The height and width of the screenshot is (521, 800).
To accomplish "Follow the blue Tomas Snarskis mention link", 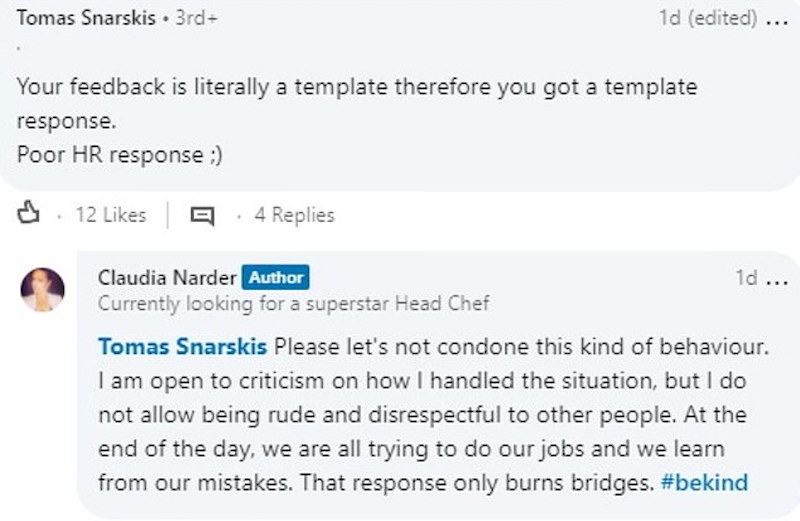I will click(182, 346).
